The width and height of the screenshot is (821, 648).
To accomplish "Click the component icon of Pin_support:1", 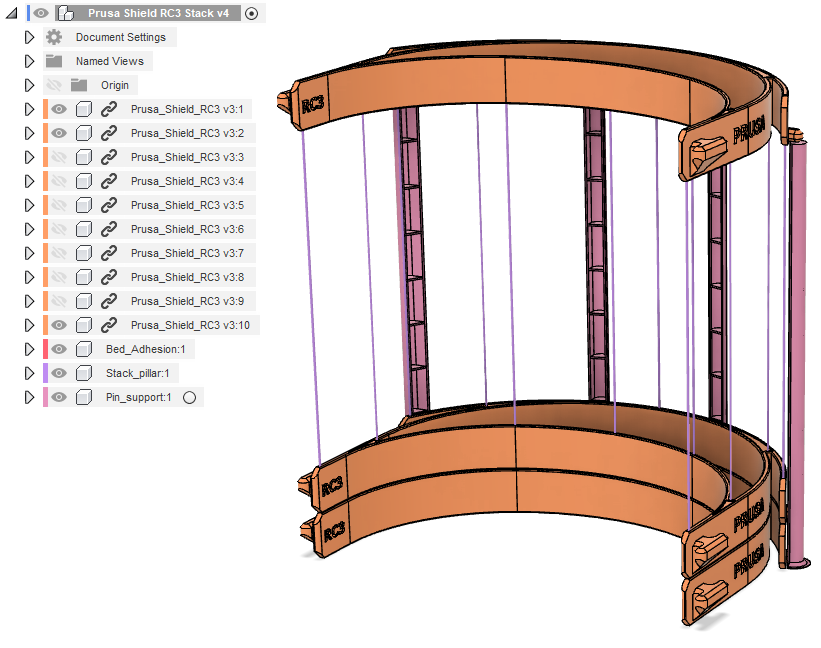I will tap(84, 397).
